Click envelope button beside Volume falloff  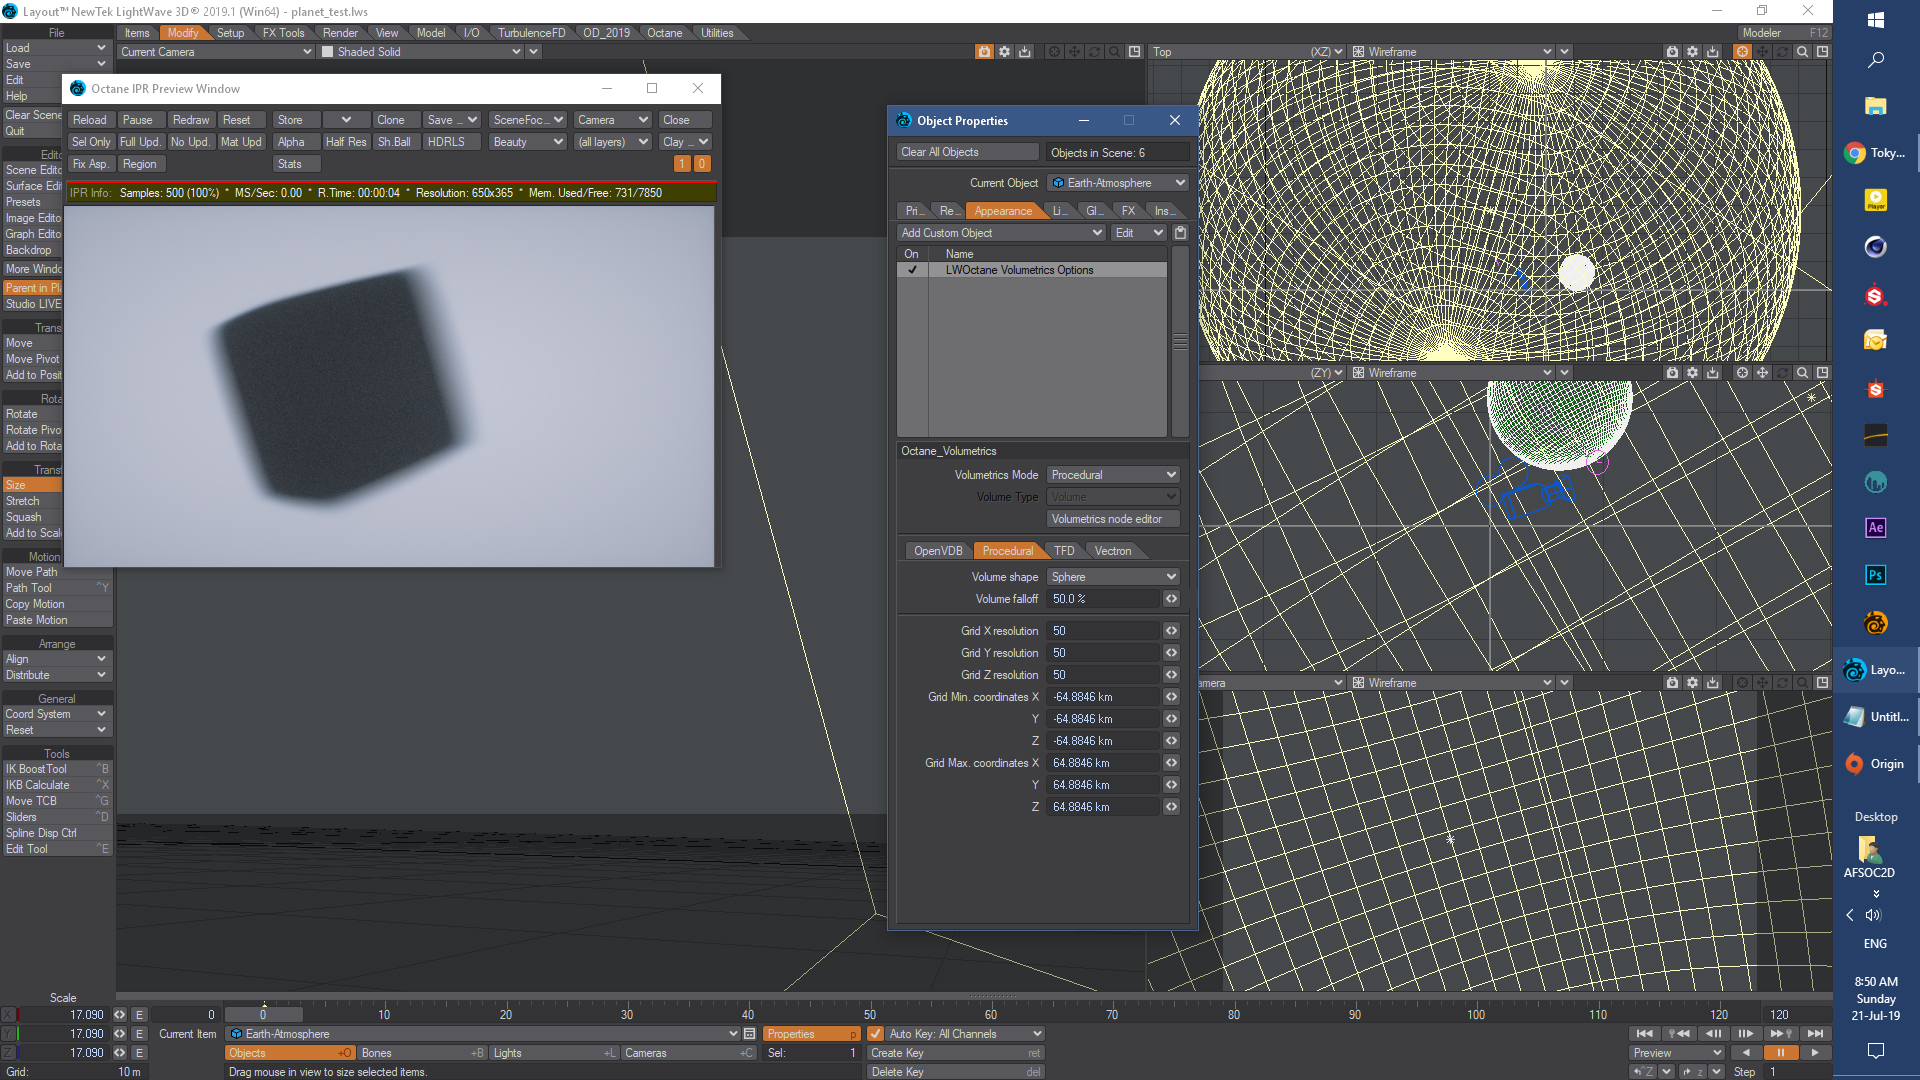point(1171,599)
